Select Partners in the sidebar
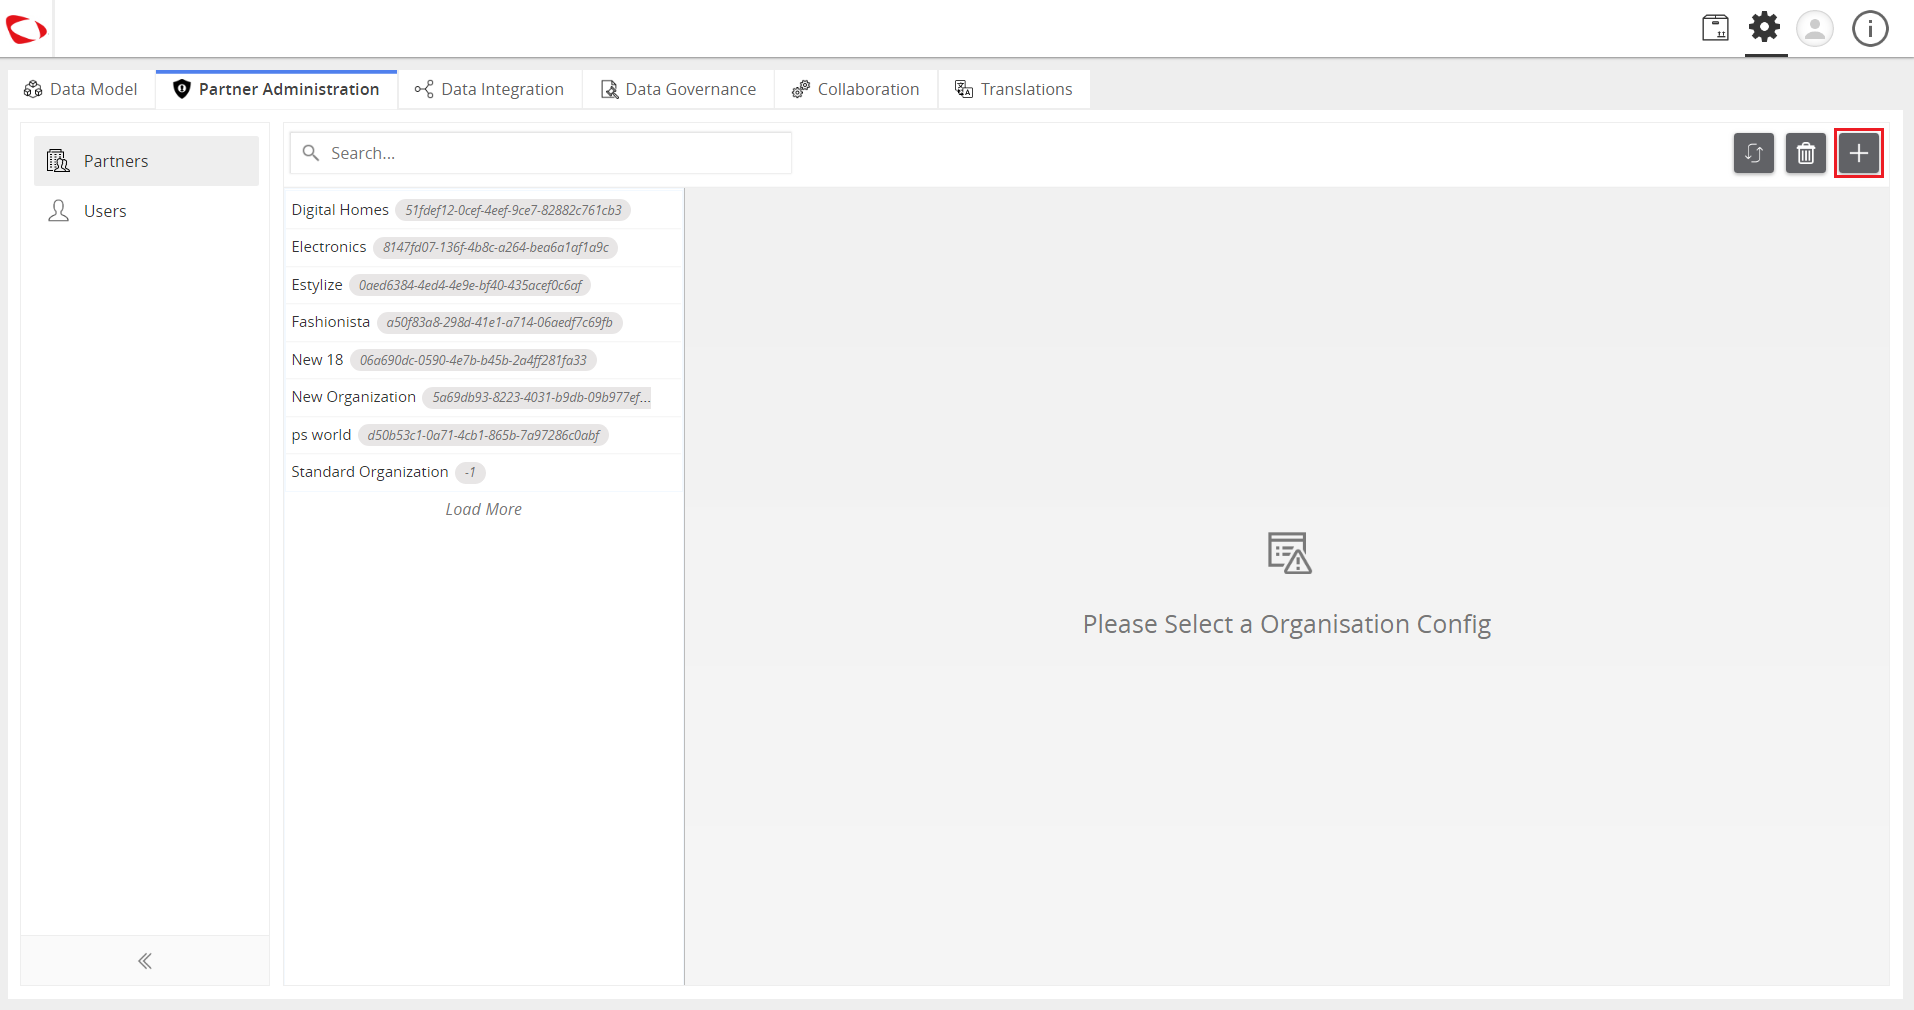 tap(146, 161)
